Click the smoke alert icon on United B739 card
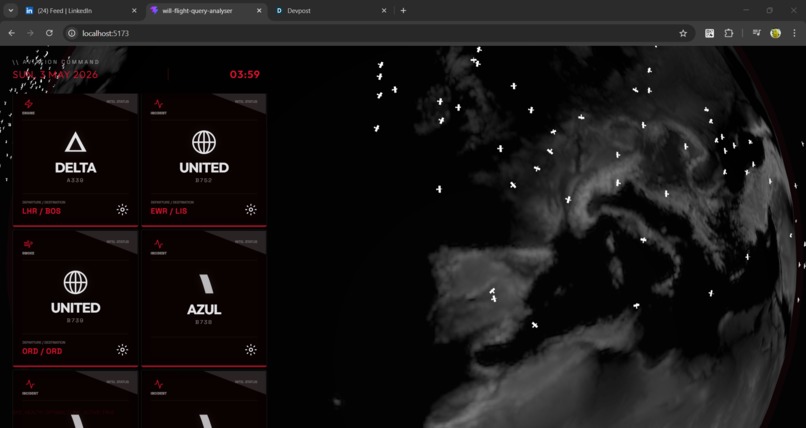This screenshot has width=806, height=428. 29,244
